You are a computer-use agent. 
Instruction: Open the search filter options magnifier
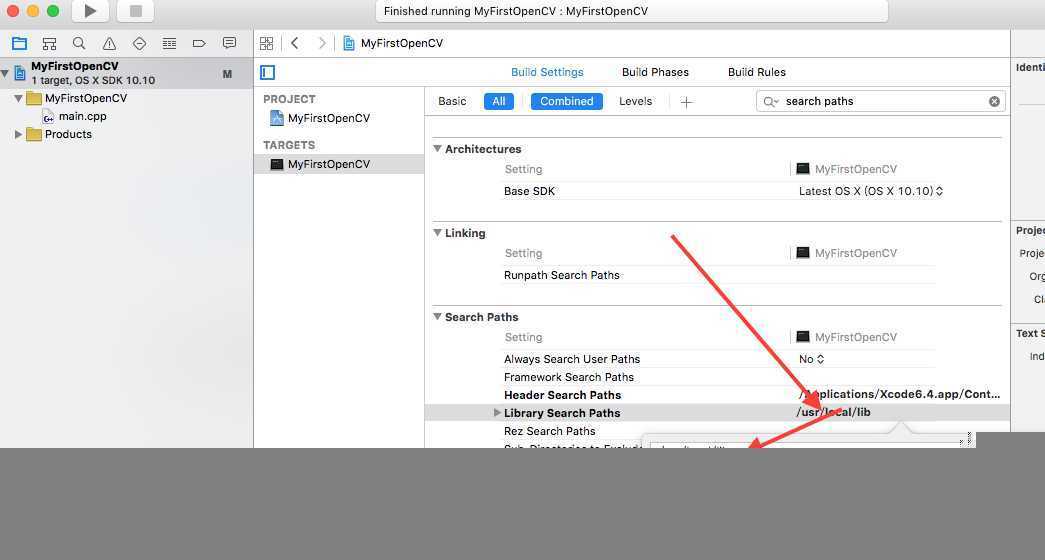(x=771, y=101)
